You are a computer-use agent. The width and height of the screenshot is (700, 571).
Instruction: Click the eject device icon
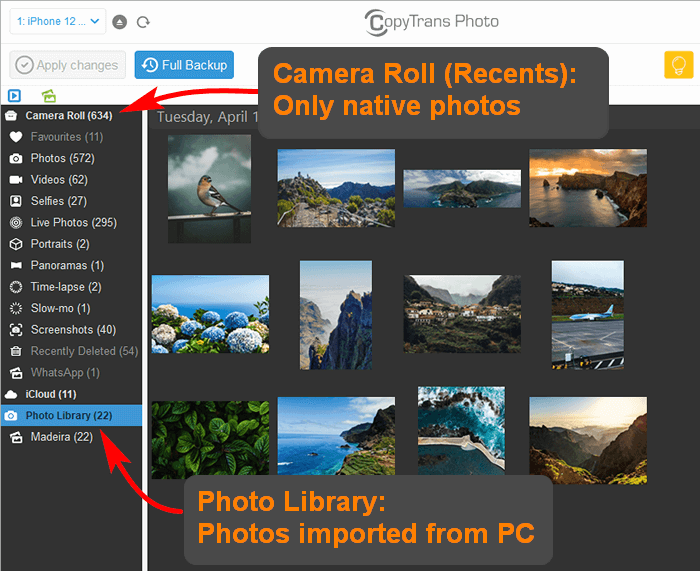coord(119,22)
